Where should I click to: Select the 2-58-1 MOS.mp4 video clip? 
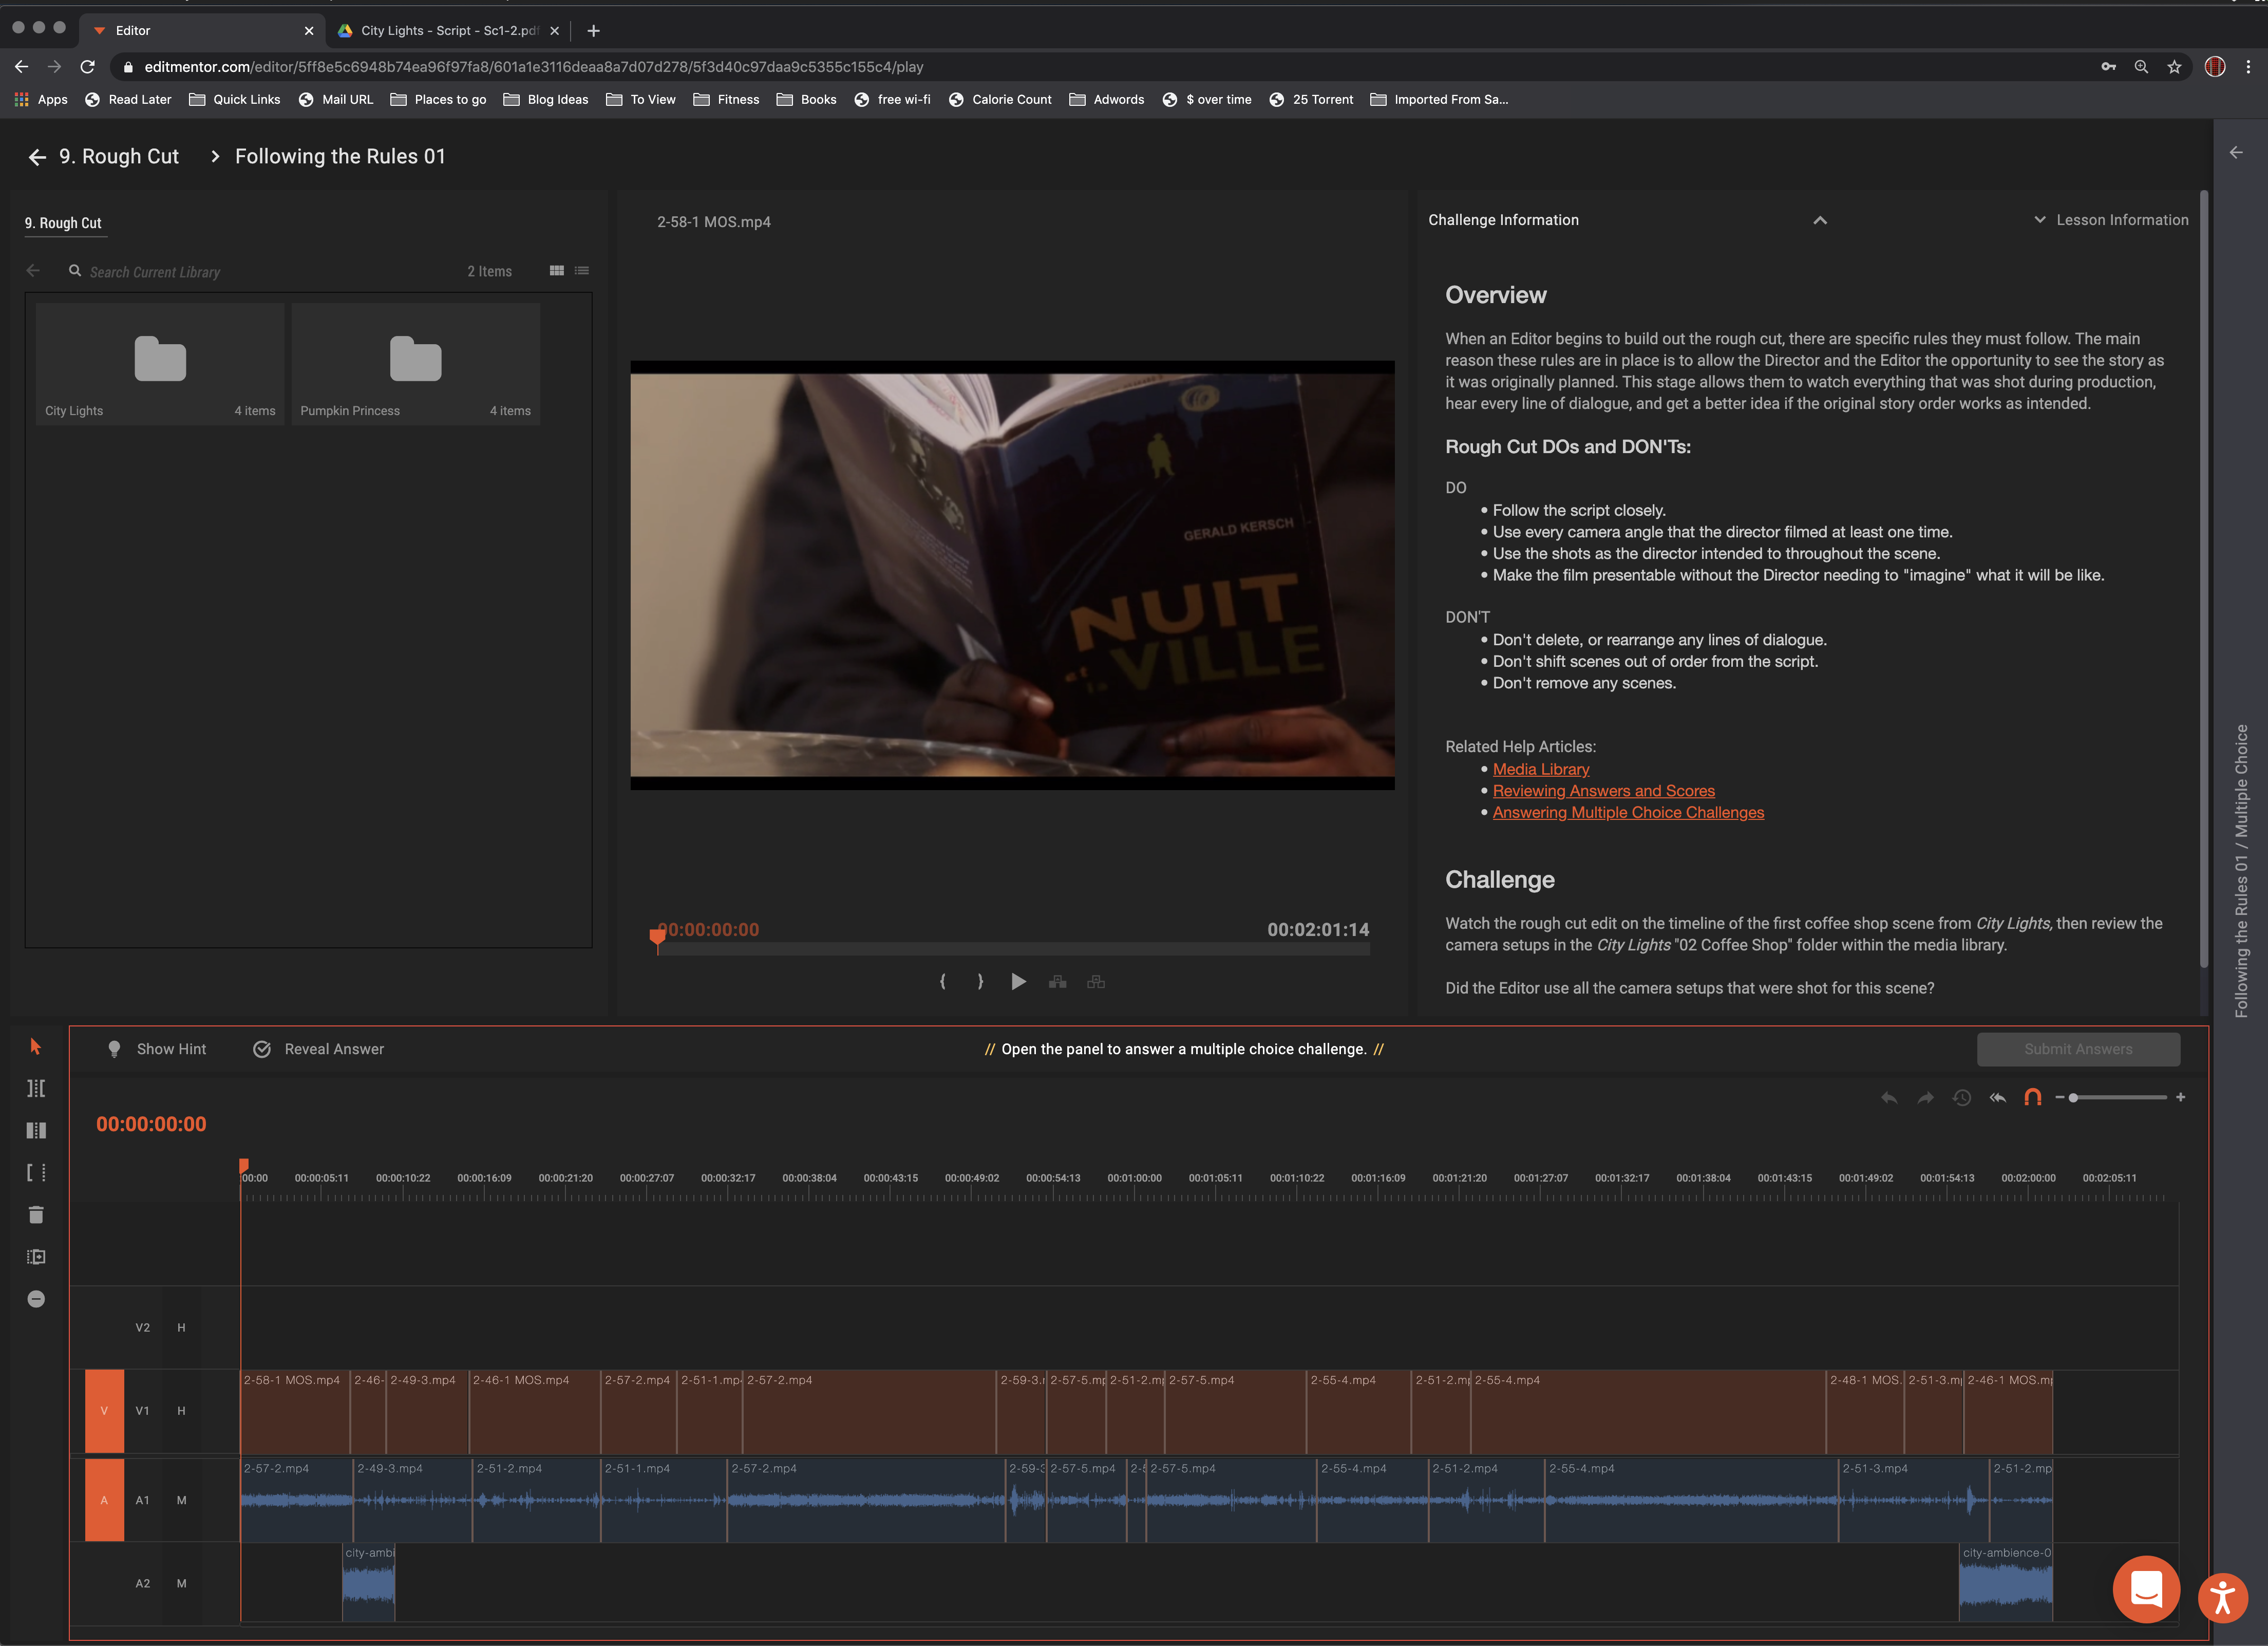(x=295, y=1411)
